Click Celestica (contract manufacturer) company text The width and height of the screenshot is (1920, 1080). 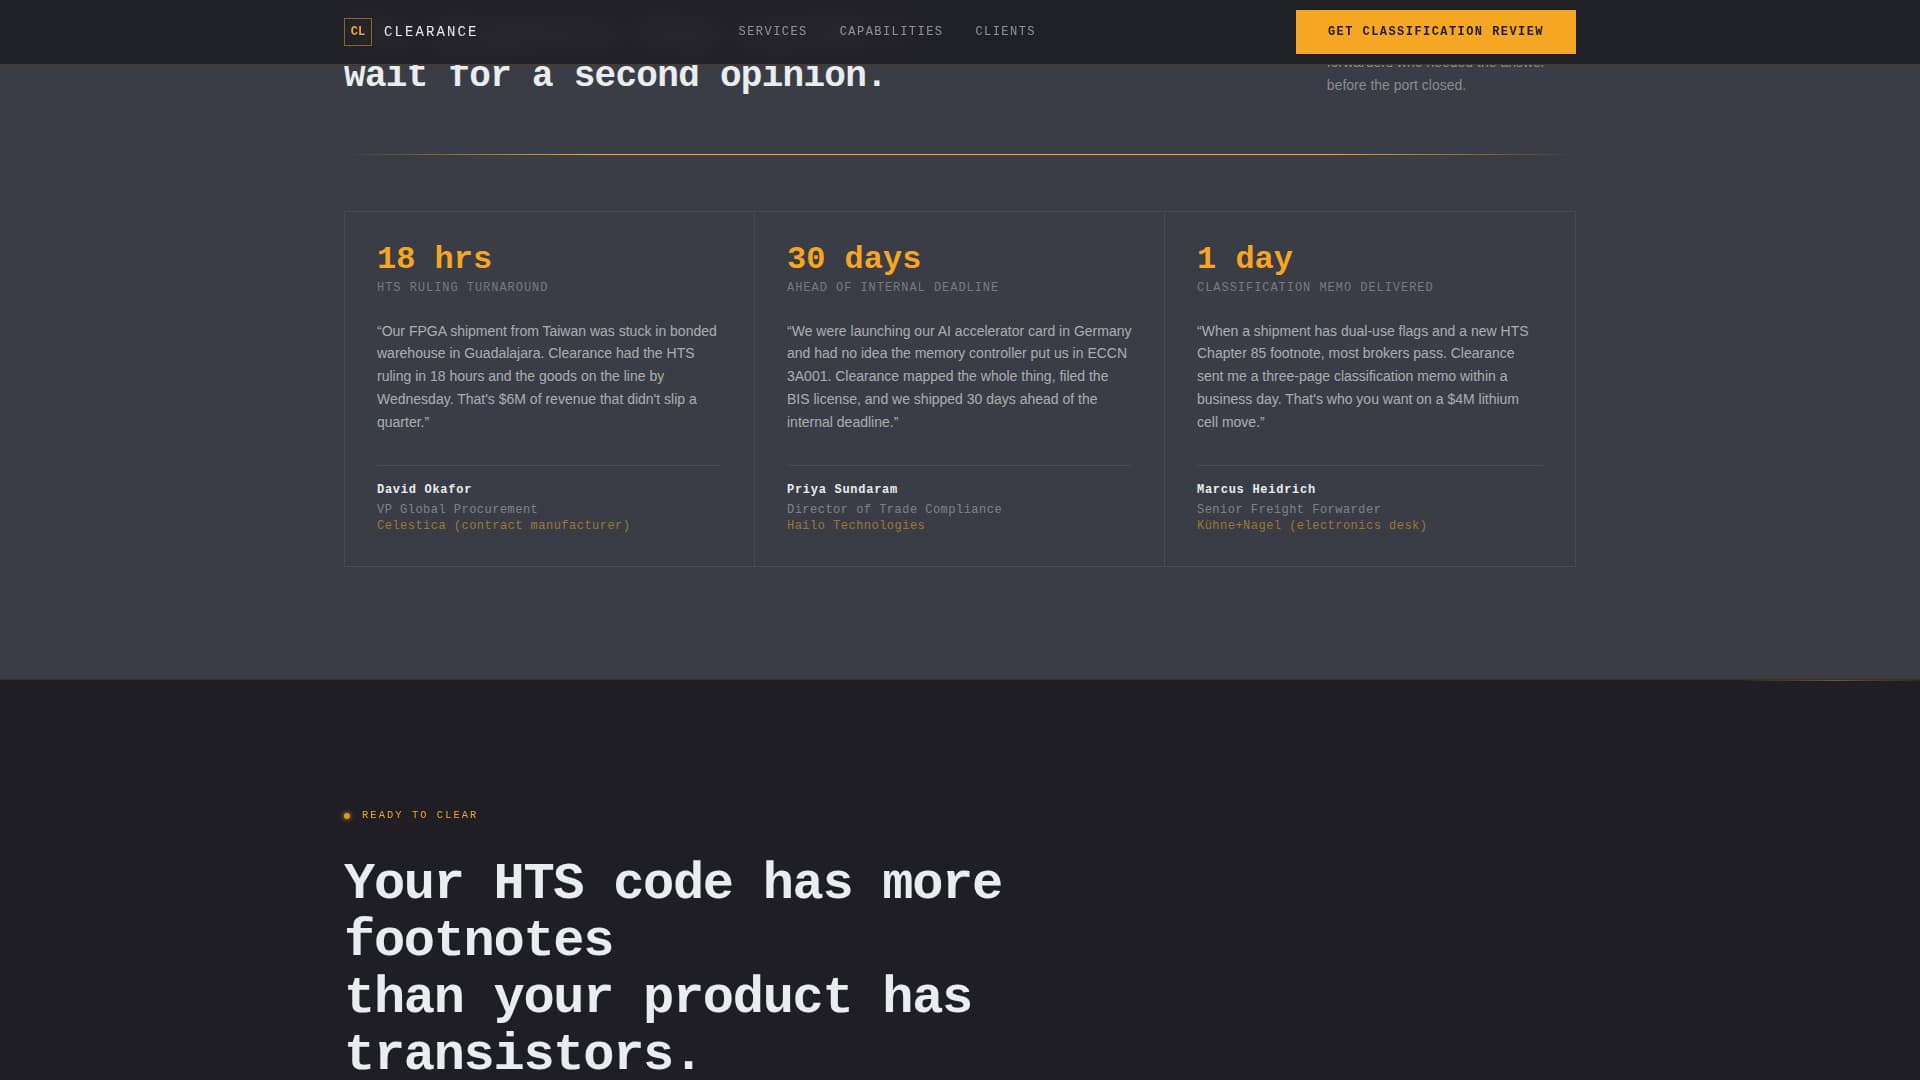[x=503, y=525]
